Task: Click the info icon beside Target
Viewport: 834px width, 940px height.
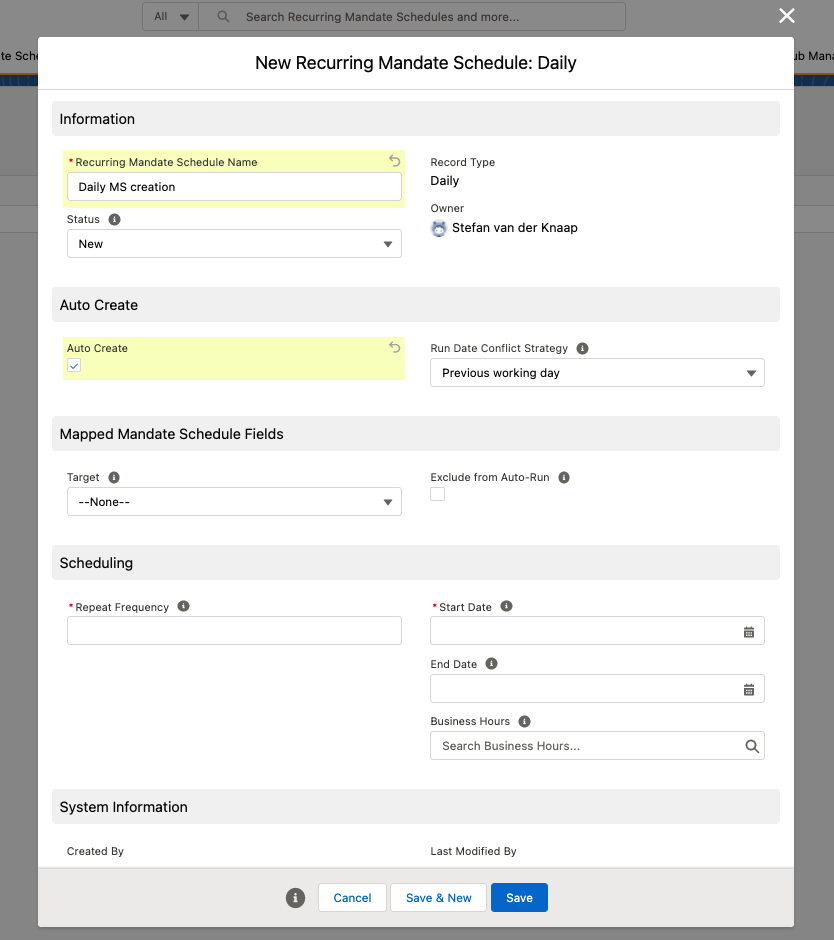Action: click(113, 477)
